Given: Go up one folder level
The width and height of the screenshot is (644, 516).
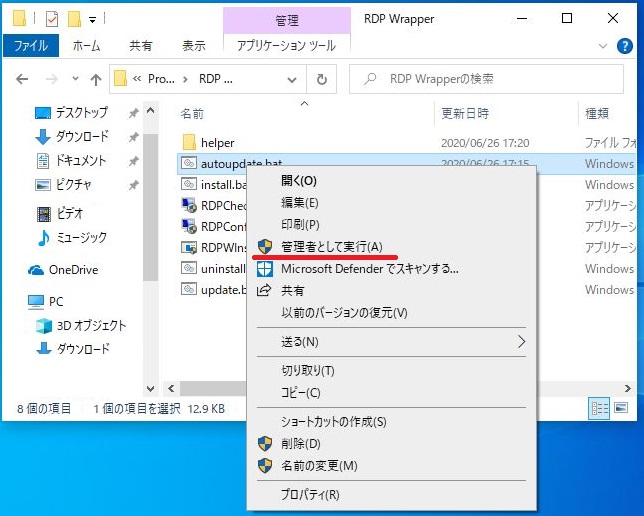Looking at the screenshot, I should (96, 79).
